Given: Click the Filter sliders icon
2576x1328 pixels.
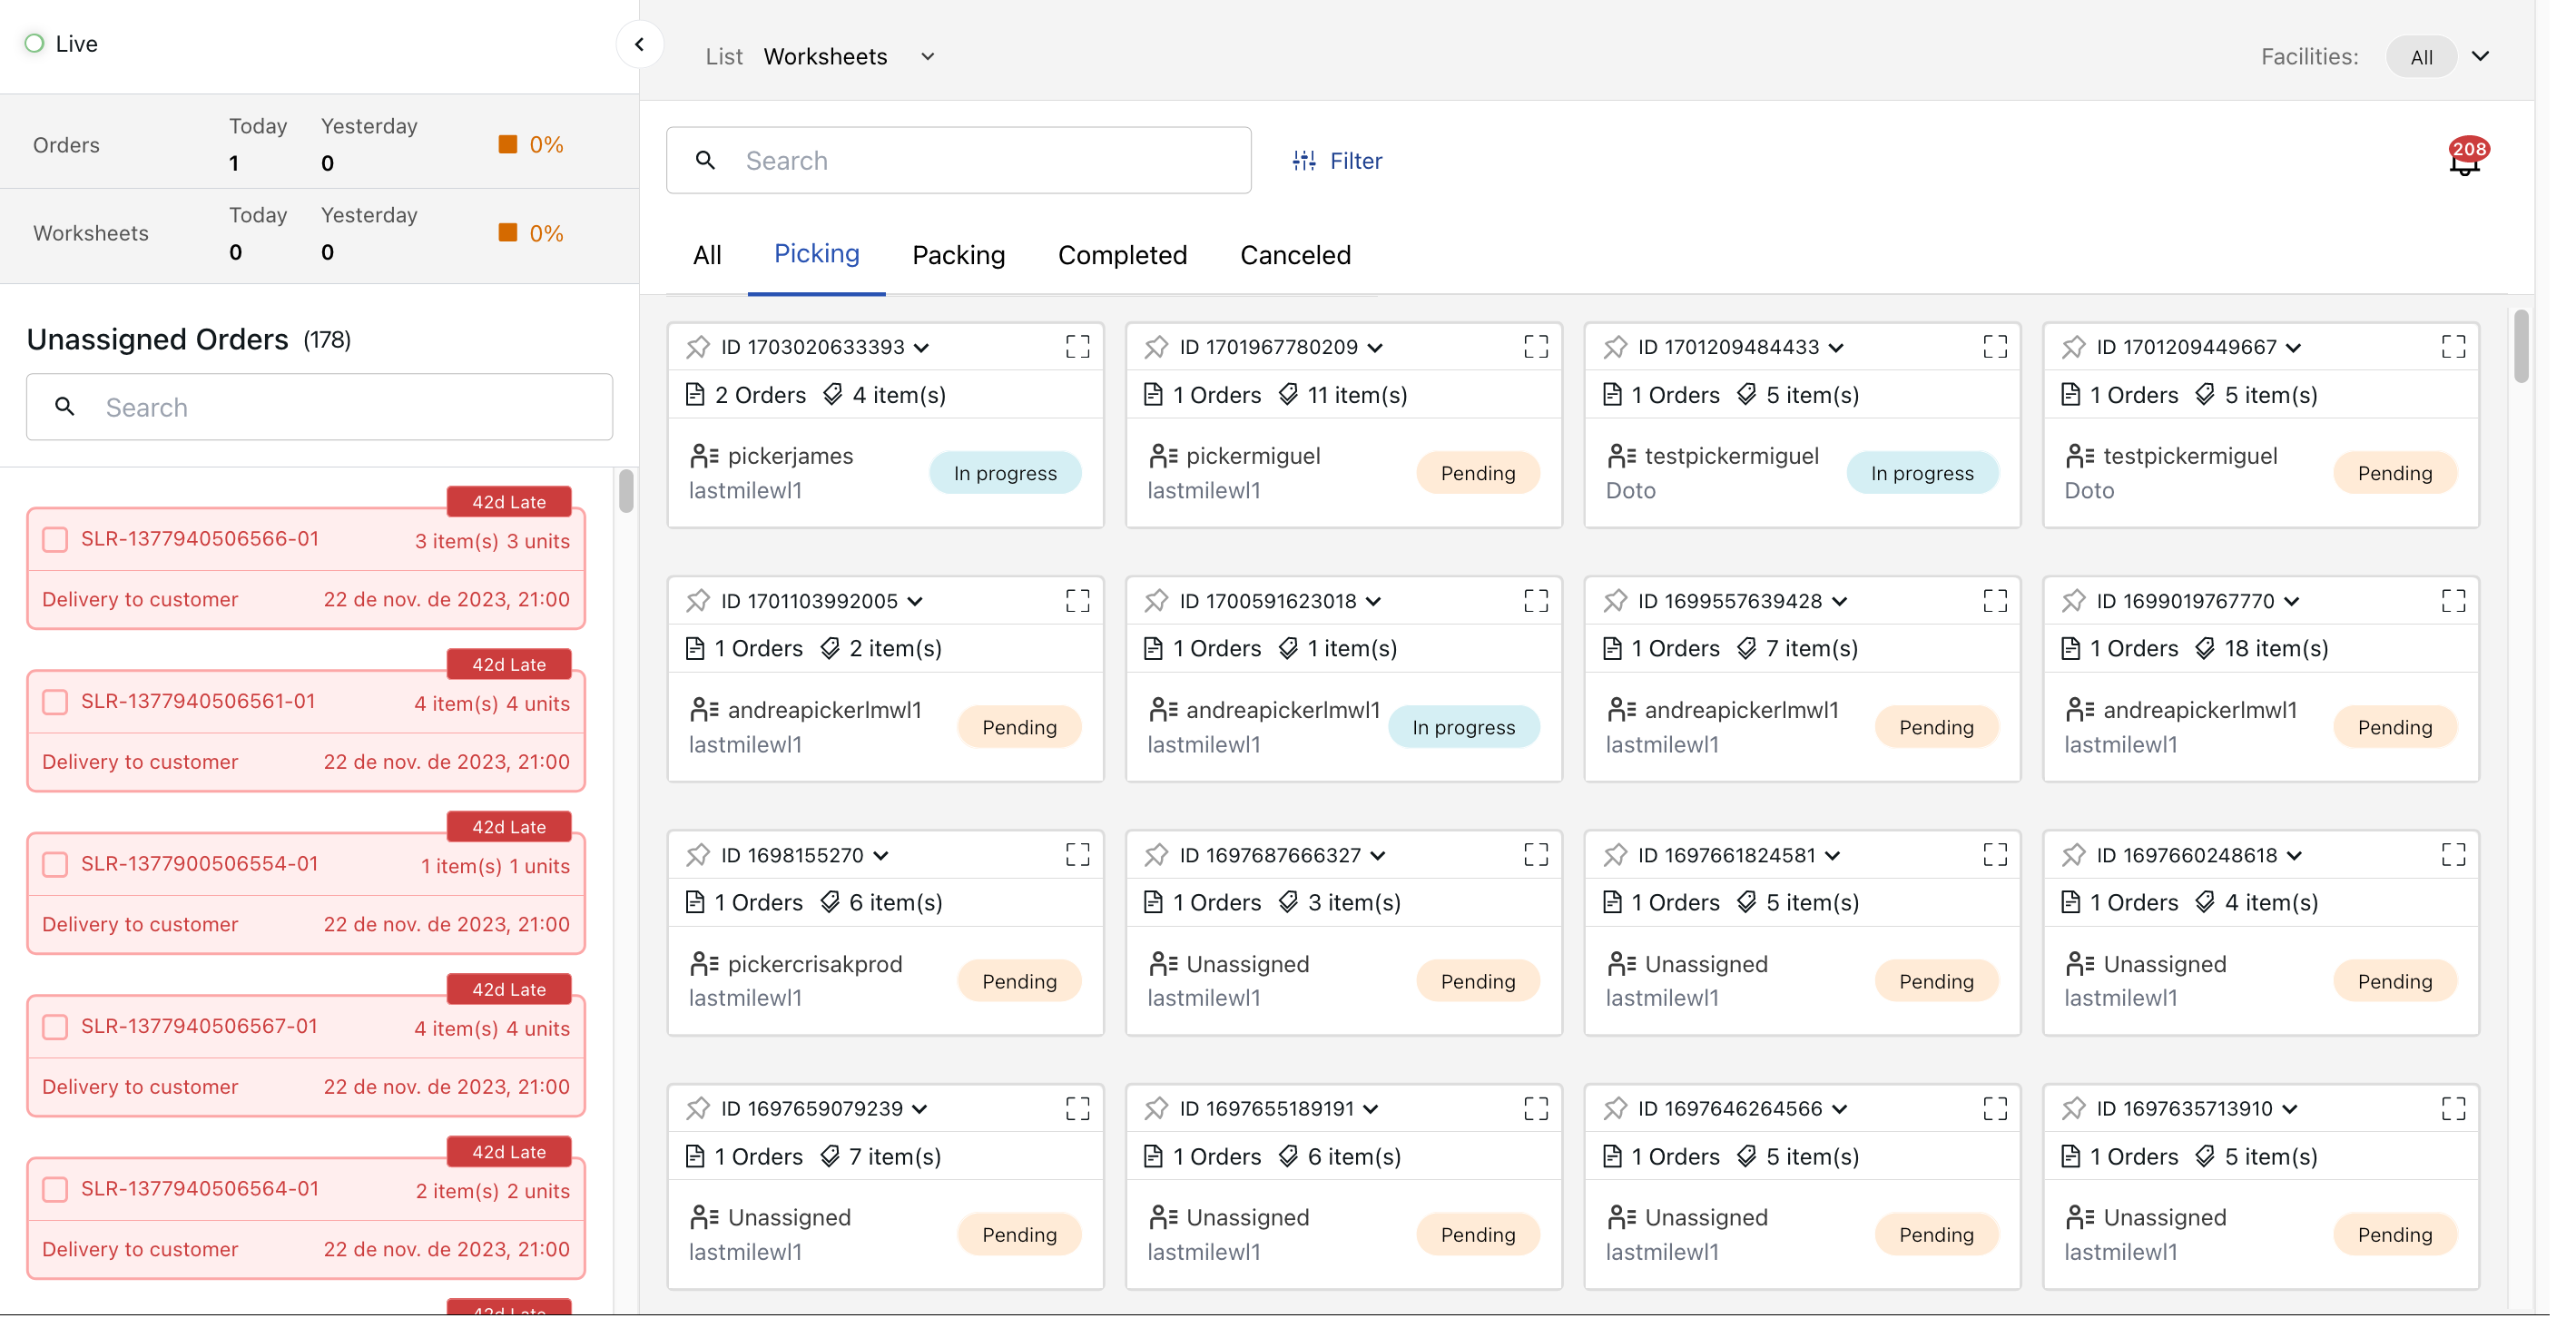Looking at the screenshot, I should [1303, 161].
